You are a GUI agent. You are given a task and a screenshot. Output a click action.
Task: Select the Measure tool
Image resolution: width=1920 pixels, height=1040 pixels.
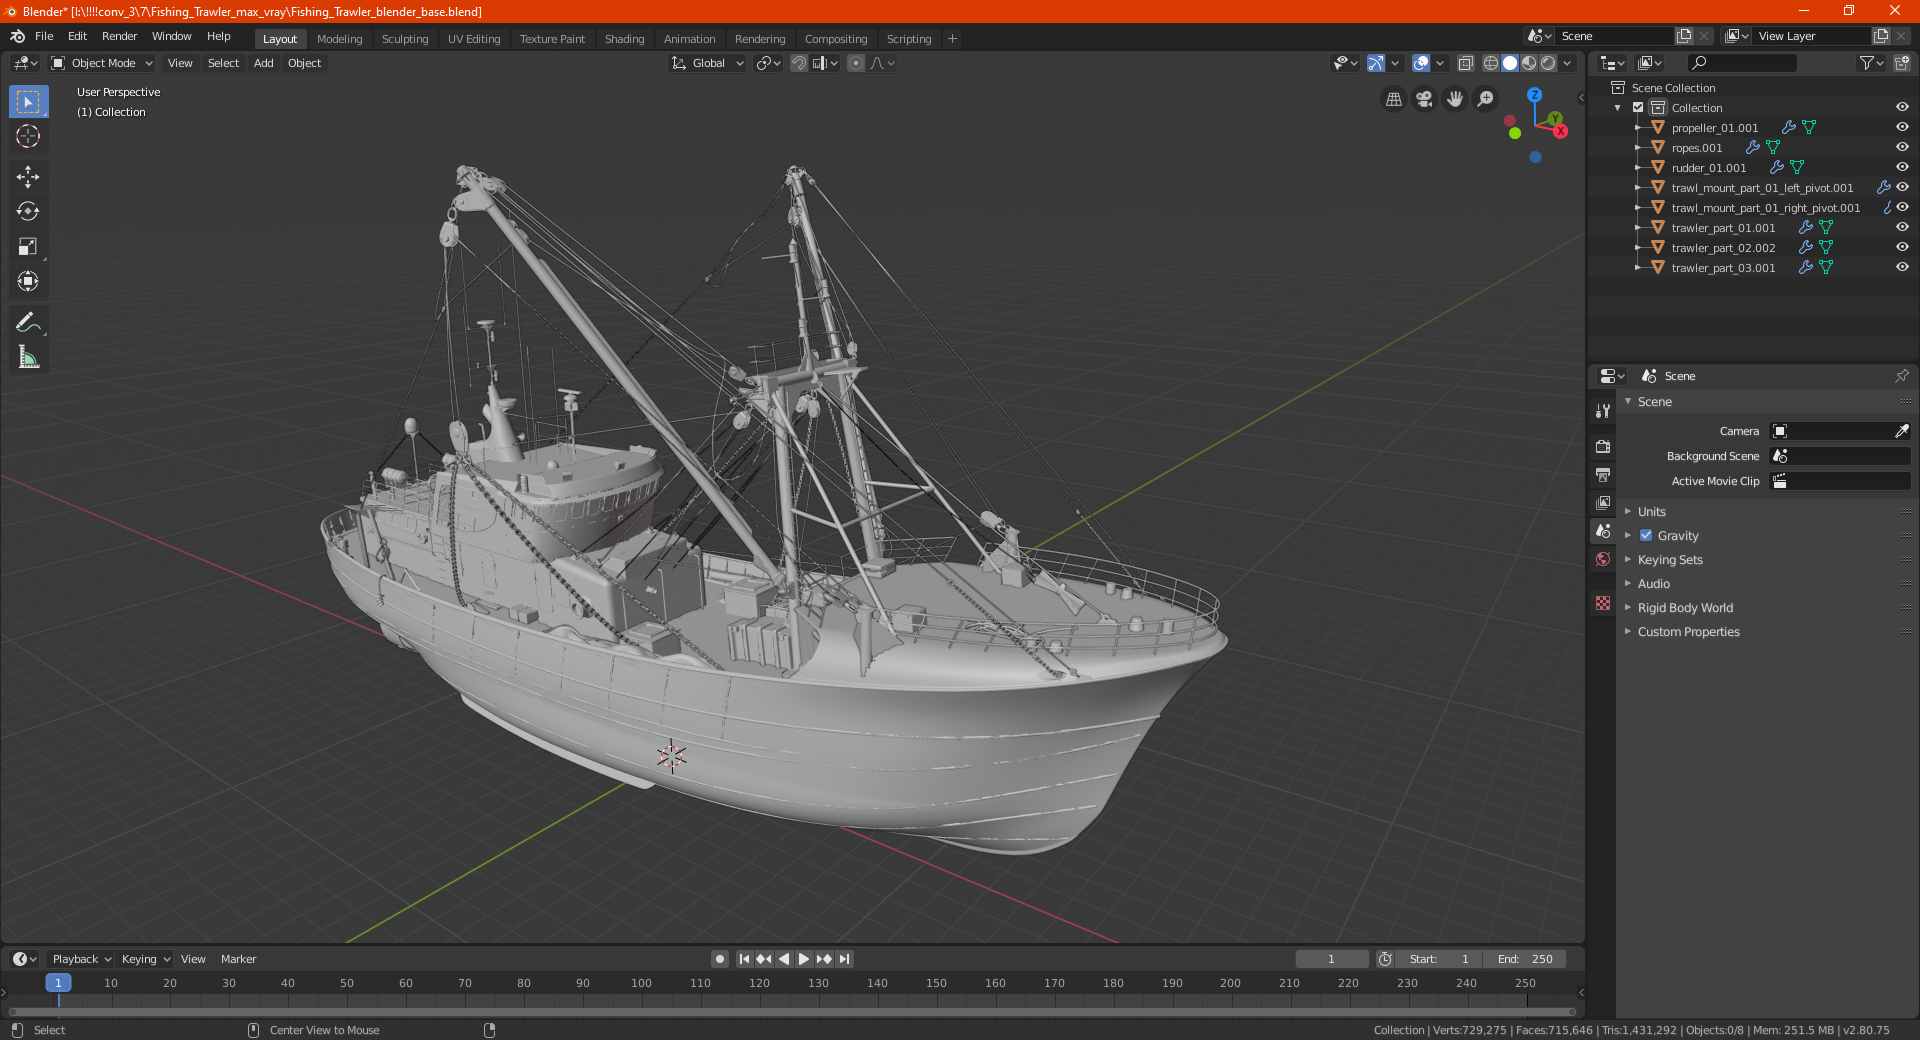coord(28,357)
